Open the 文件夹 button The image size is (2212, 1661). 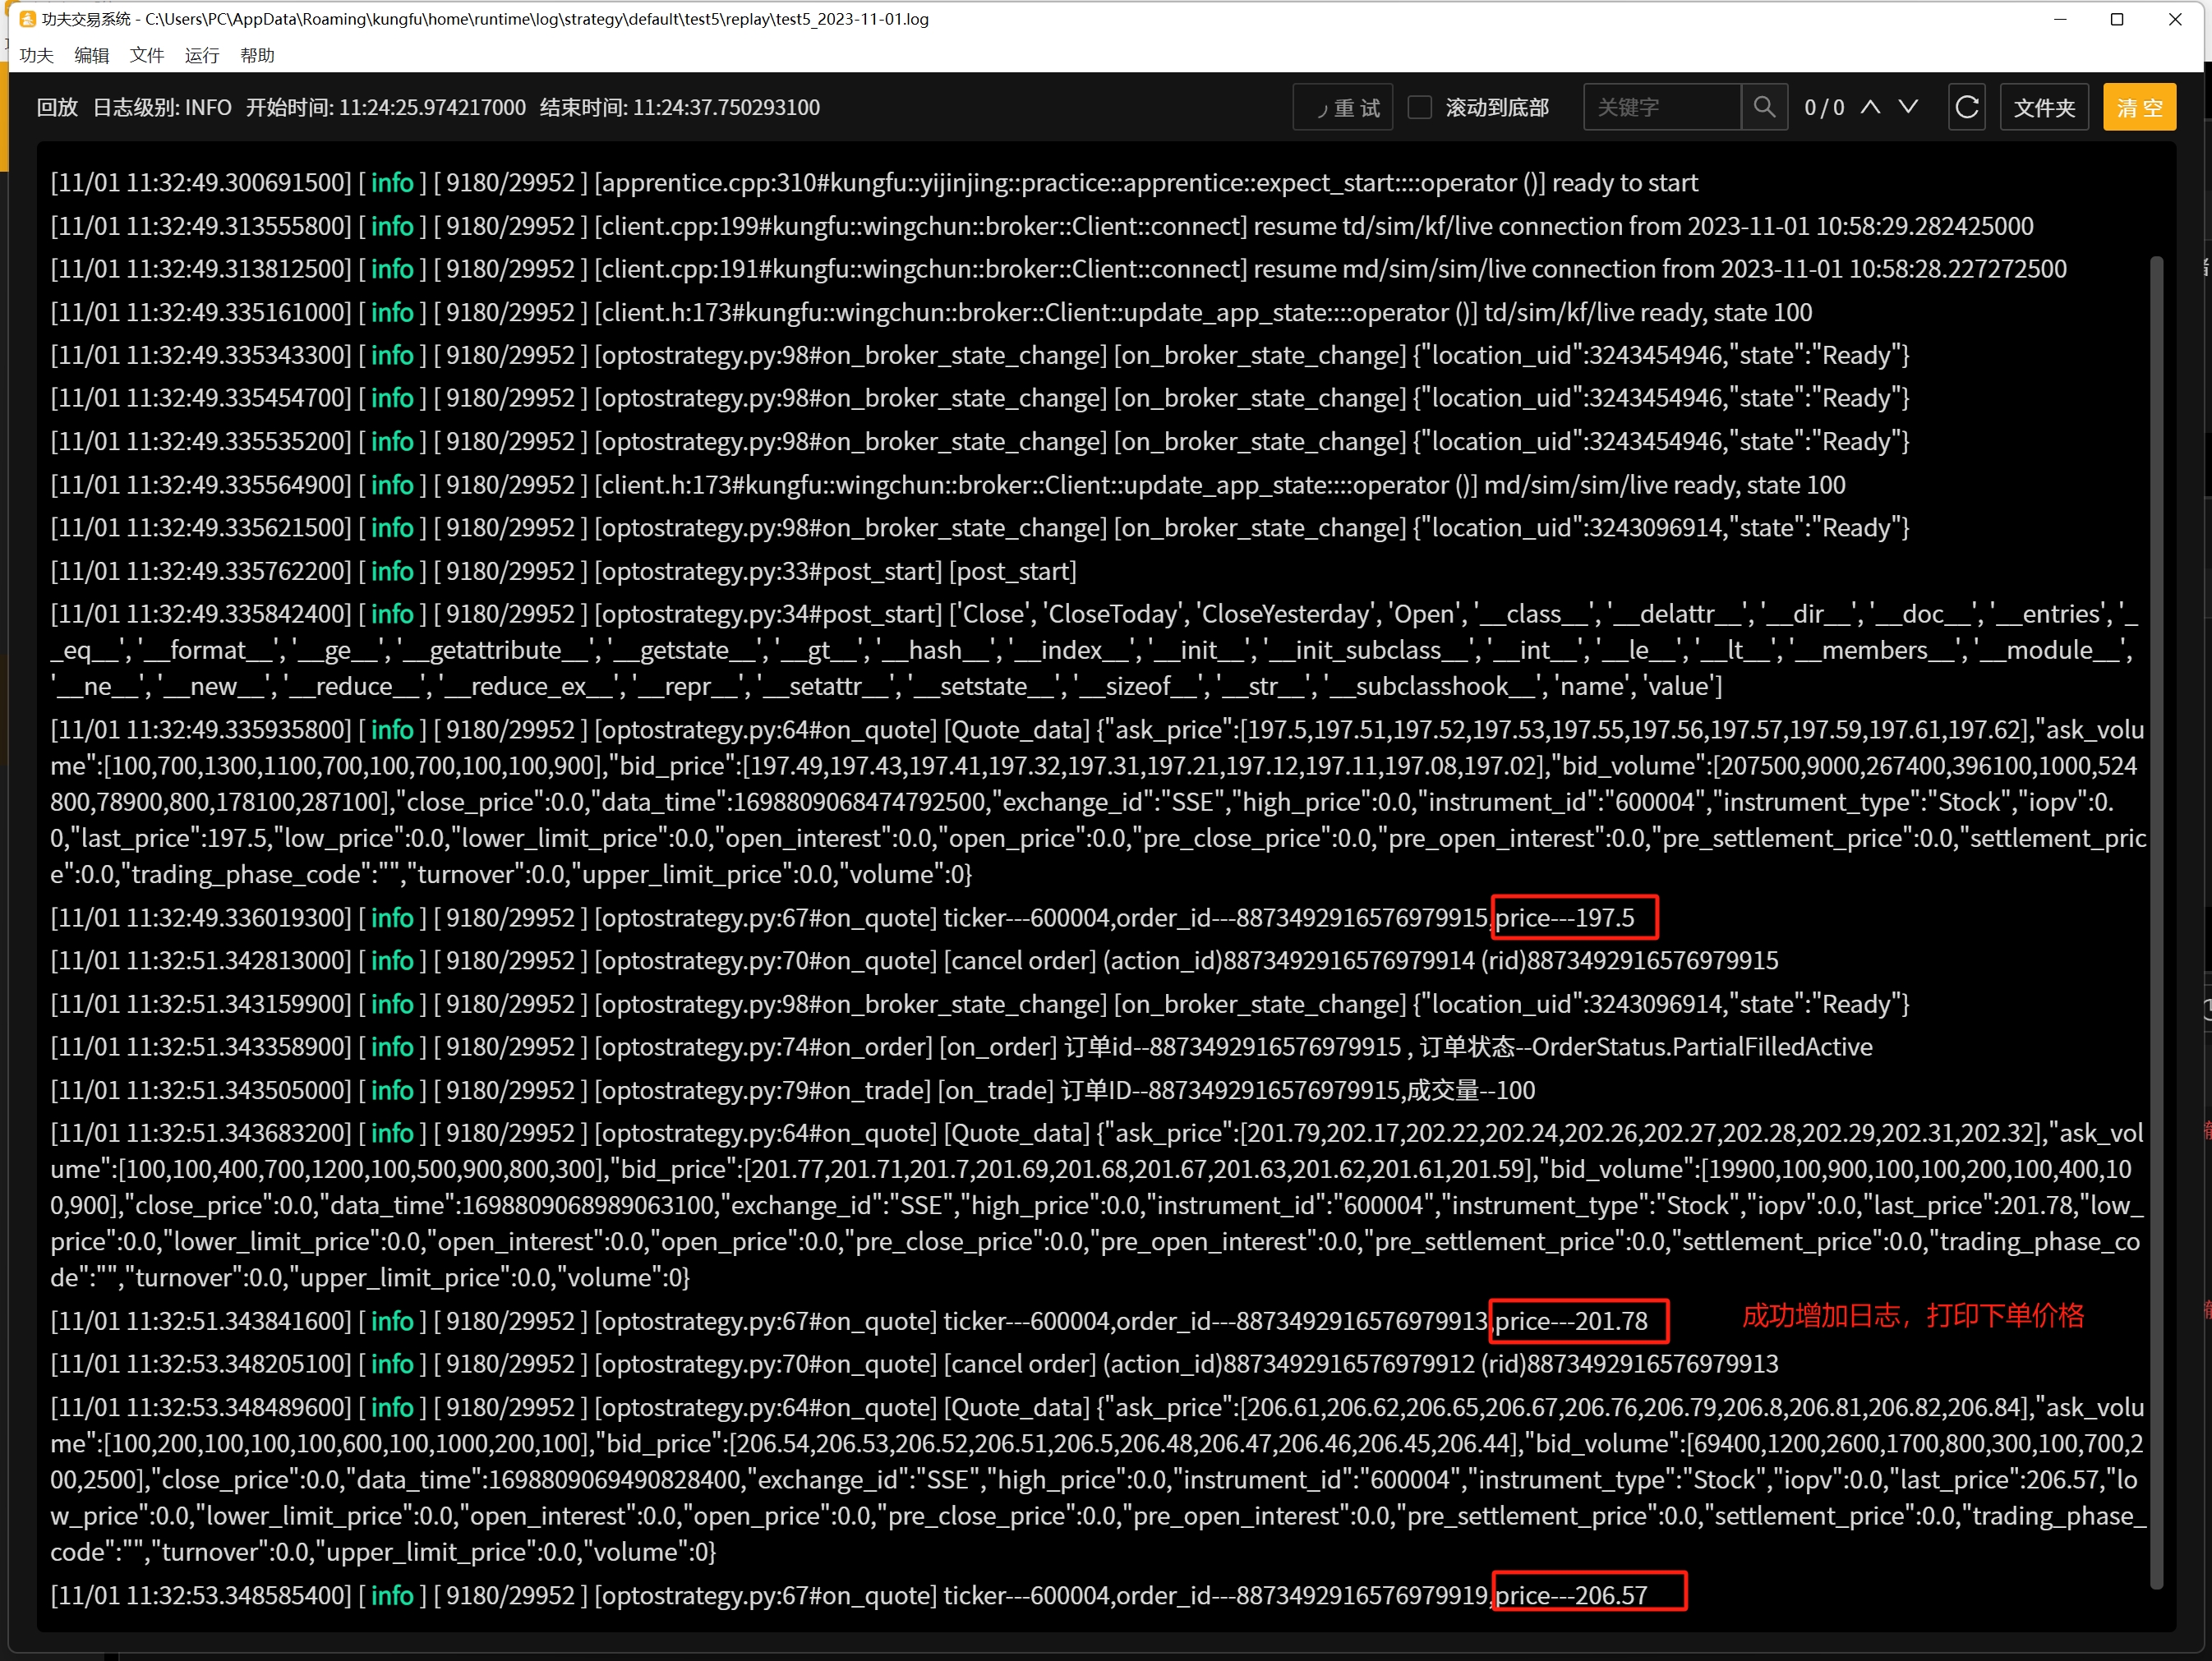click(2044, 107)
